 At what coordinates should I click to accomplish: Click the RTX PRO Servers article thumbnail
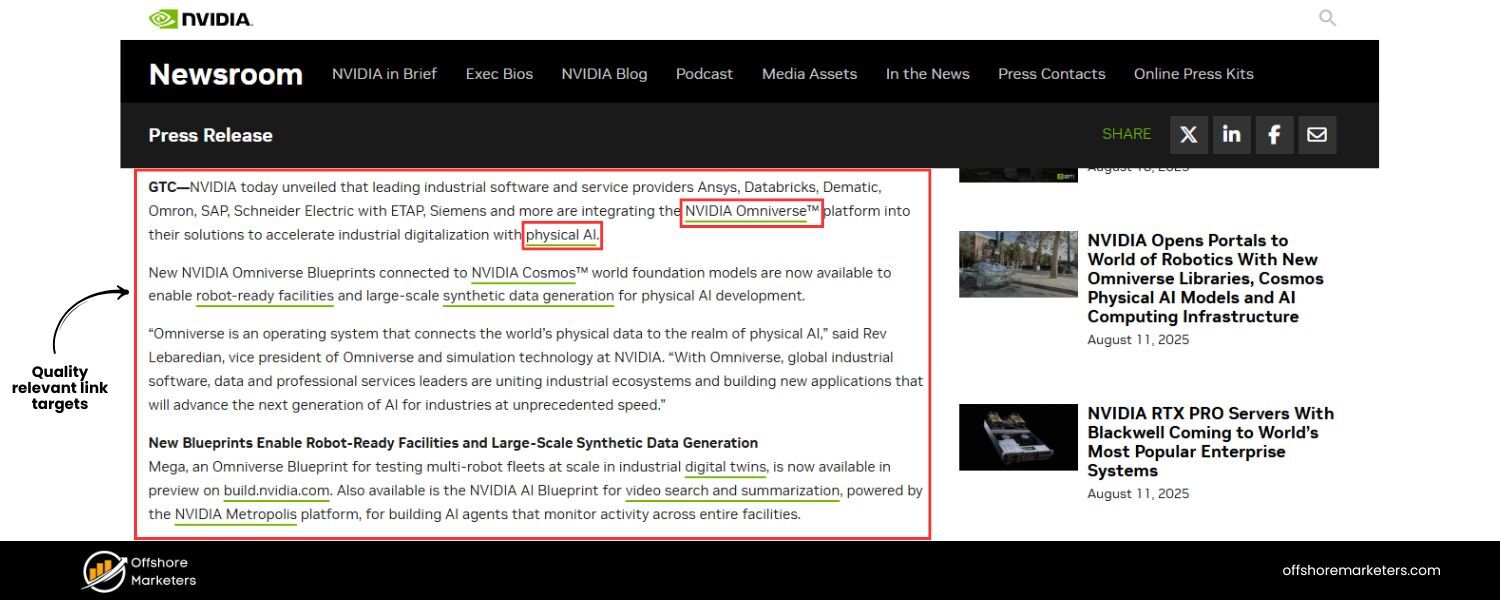pyautogui.click(x=1018, y=437)
